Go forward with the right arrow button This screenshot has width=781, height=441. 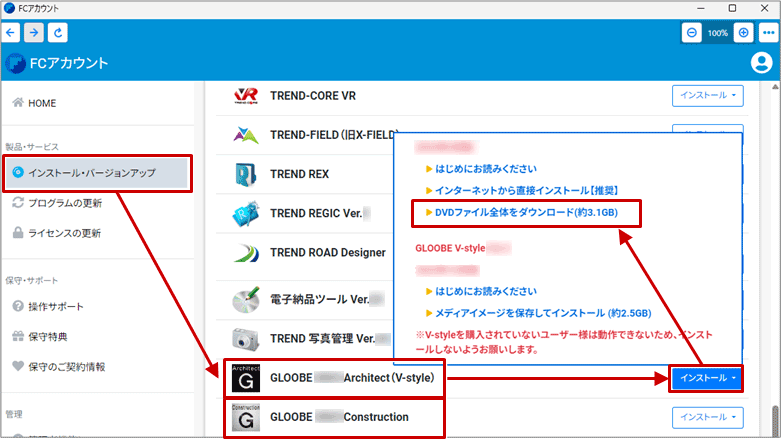34,33
